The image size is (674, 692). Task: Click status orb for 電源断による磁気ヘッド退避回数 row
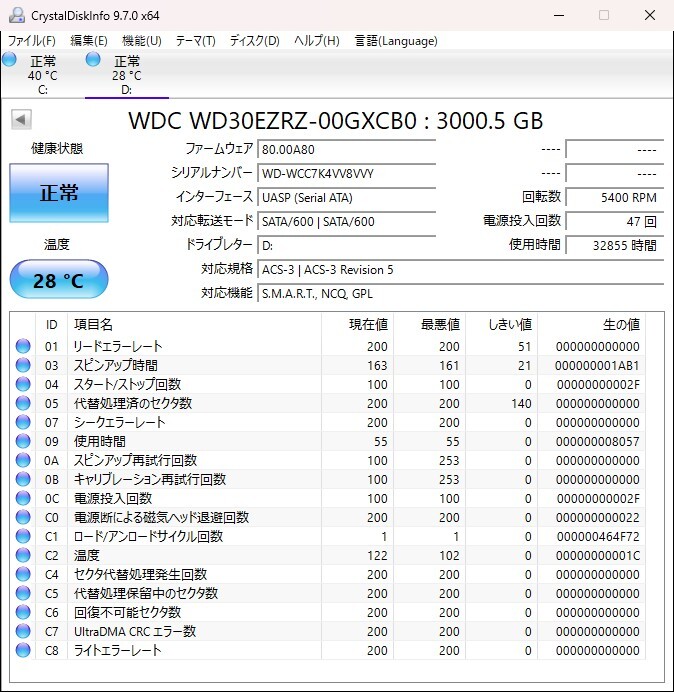pos(23,517)
